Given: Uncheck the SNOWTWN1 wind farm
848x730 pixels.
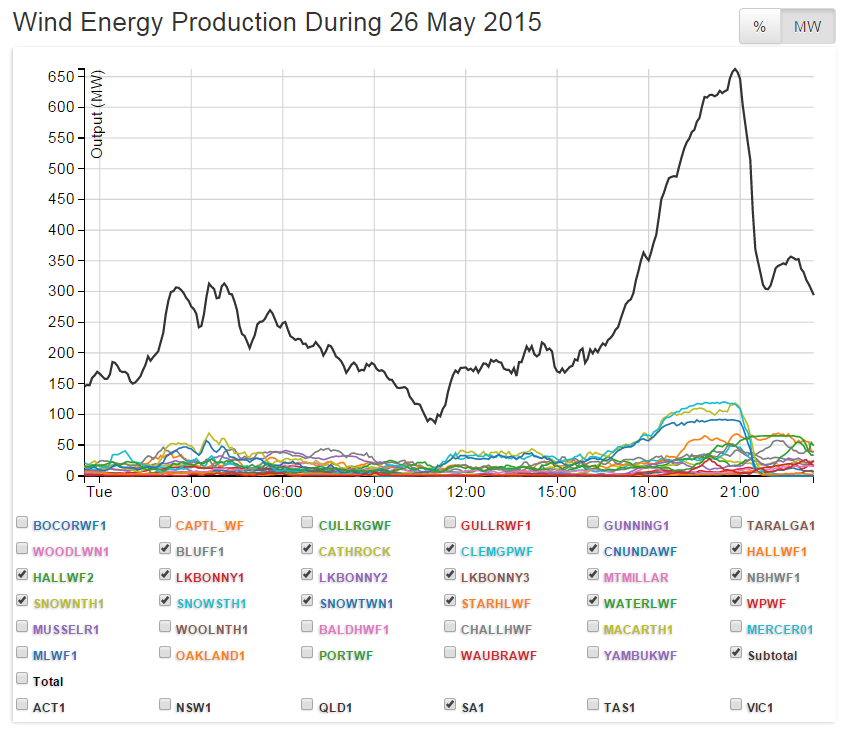Looking at the screenshot, I should (x=308, y=602).
